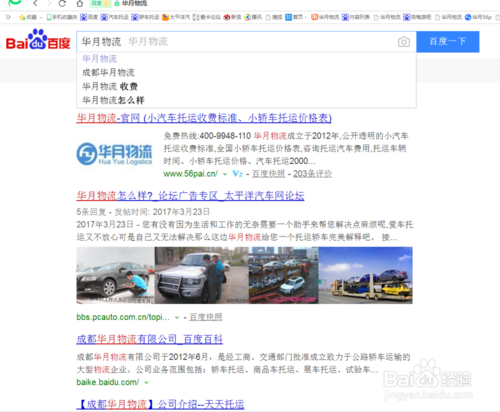The height and width of the screenshot is (412, 500).
Task: Expand dropdown arrow next to baike.baidu.com
Action: click(146, 383)
